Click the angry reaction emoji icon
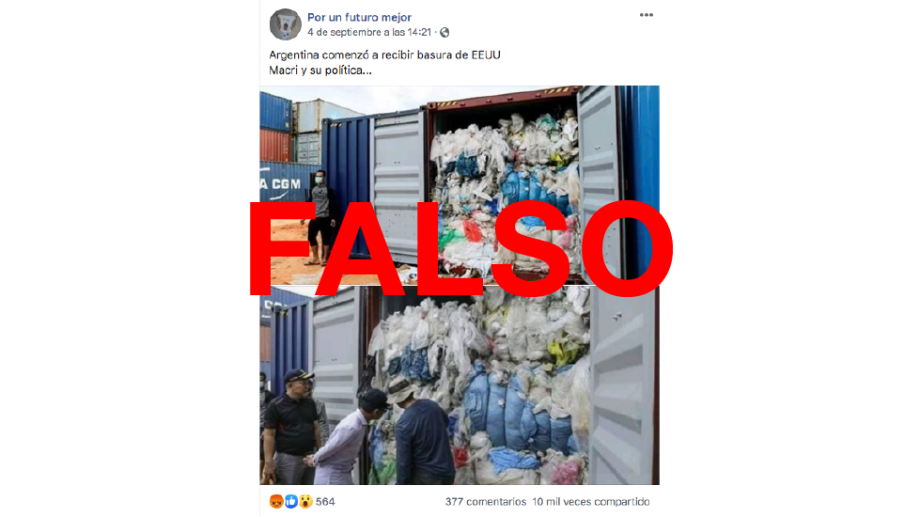Viewport: 920px width, 517px height. (x=276, y=501)
